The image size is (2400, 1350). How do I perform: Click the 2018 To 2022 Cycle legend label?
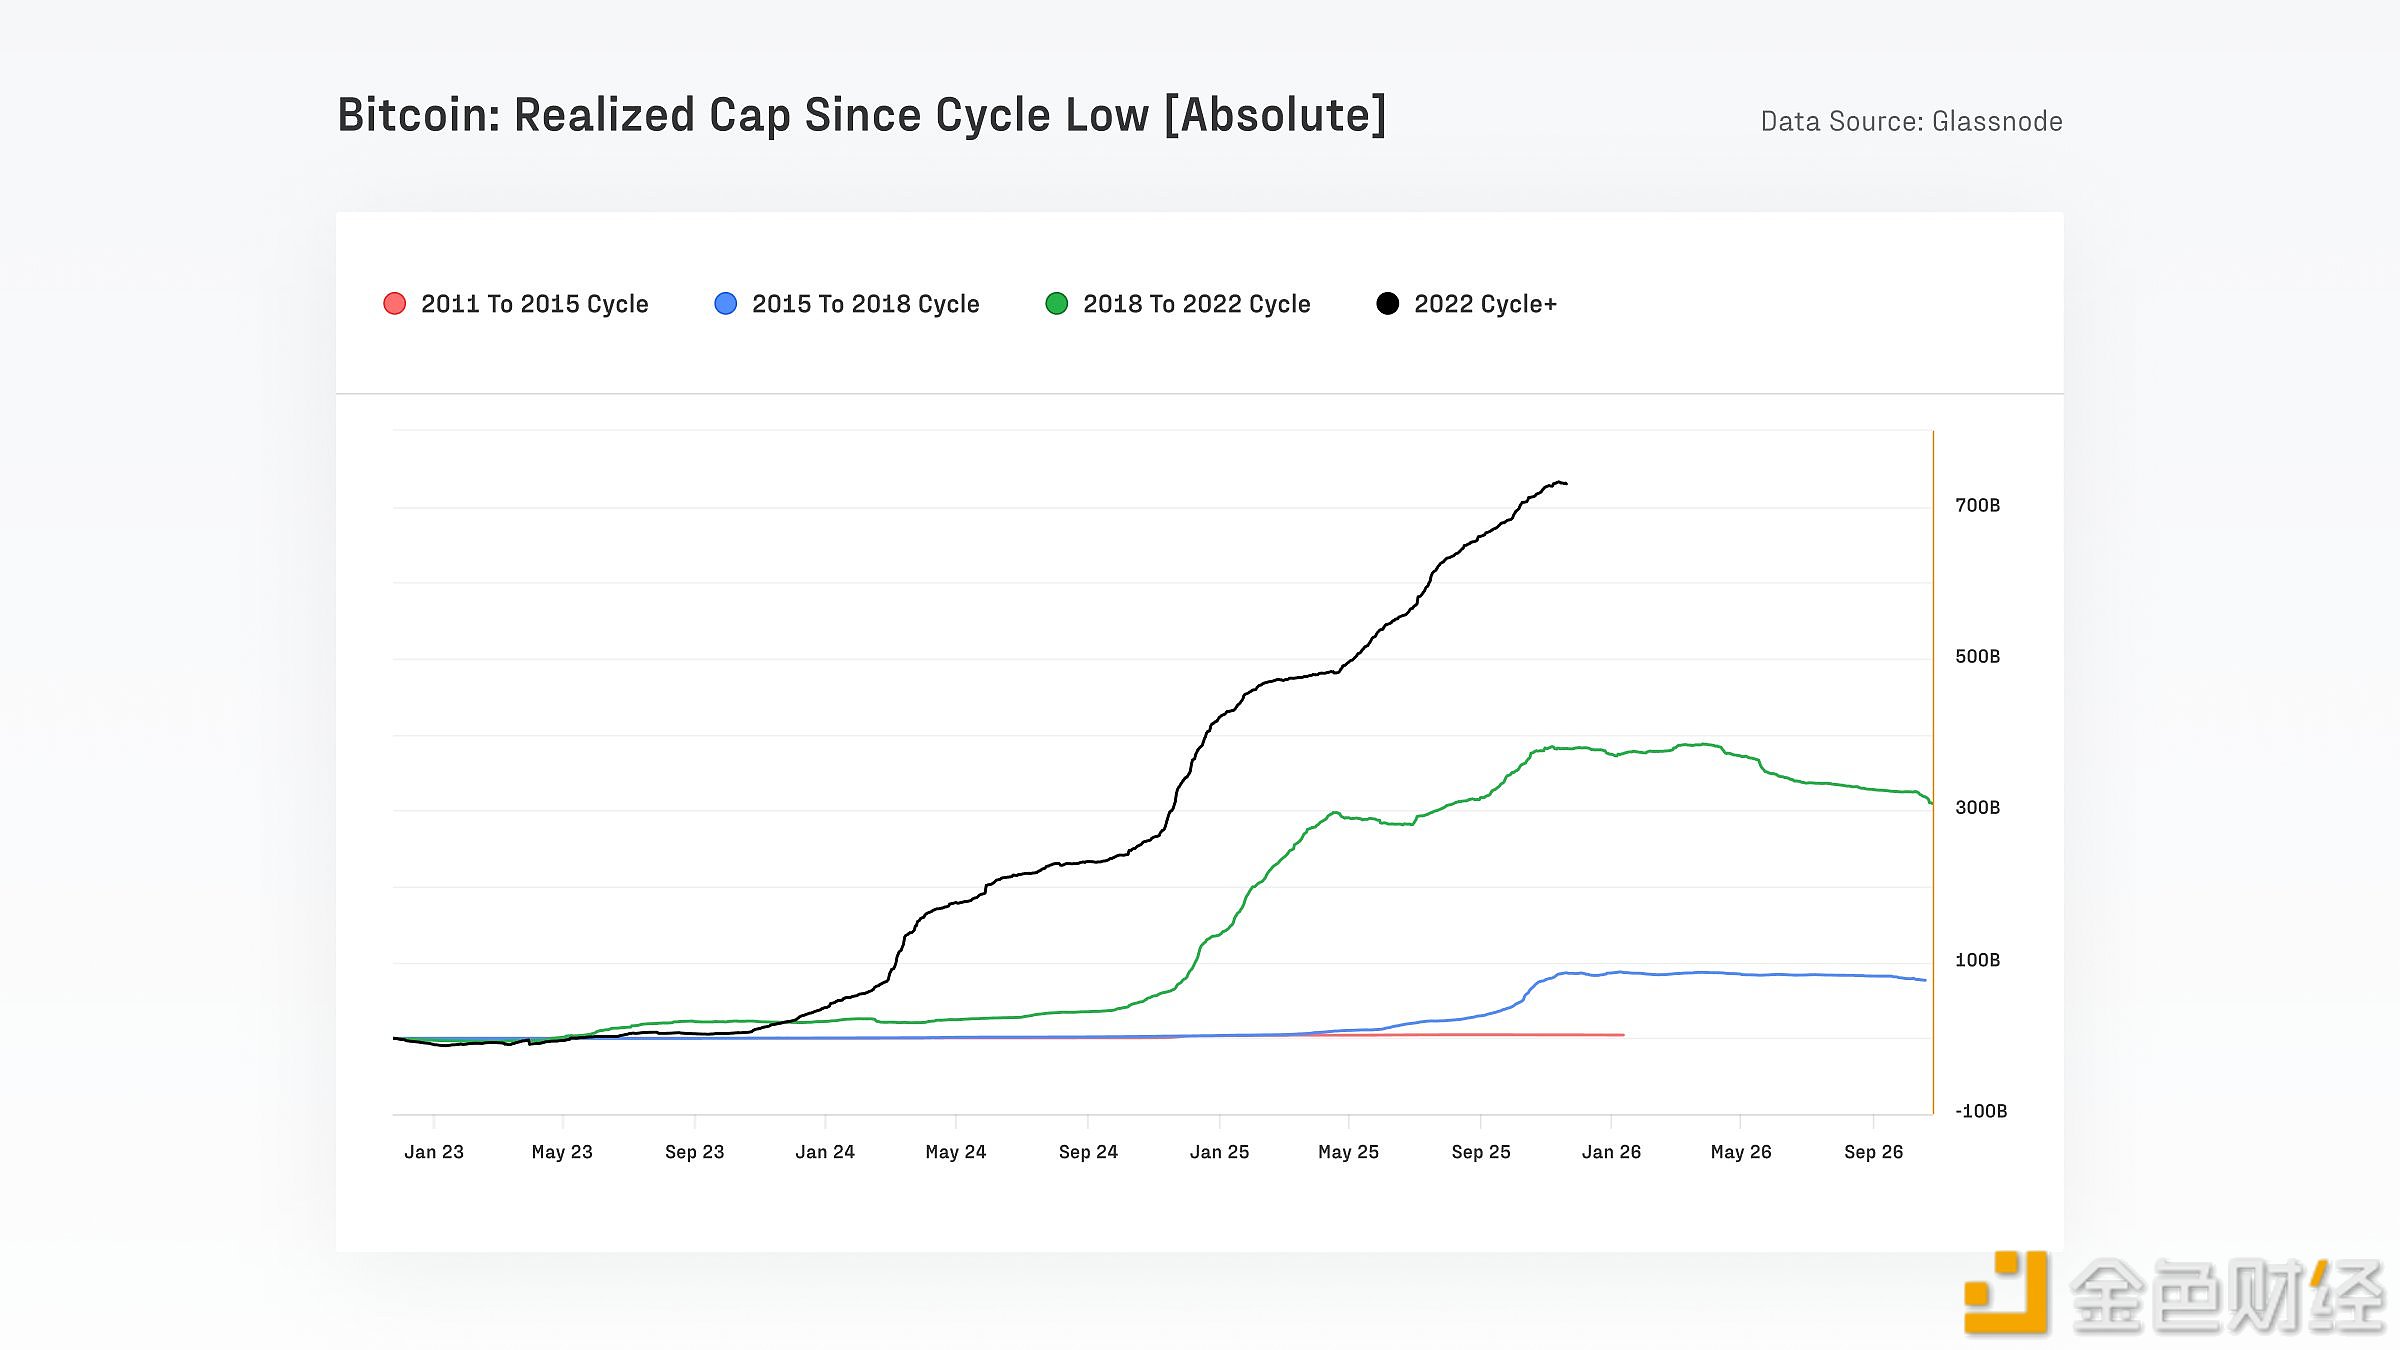tap(1196, 304)
